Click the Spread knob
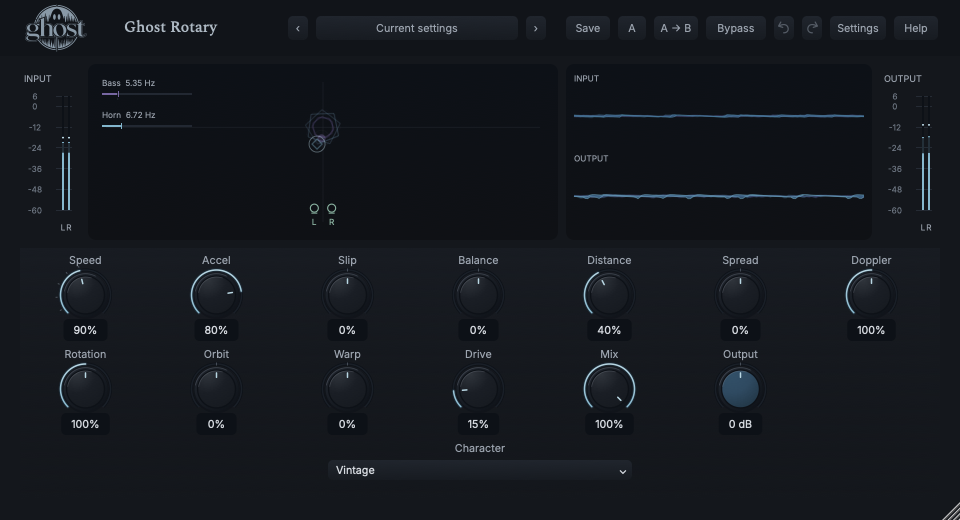 [740, 295]
